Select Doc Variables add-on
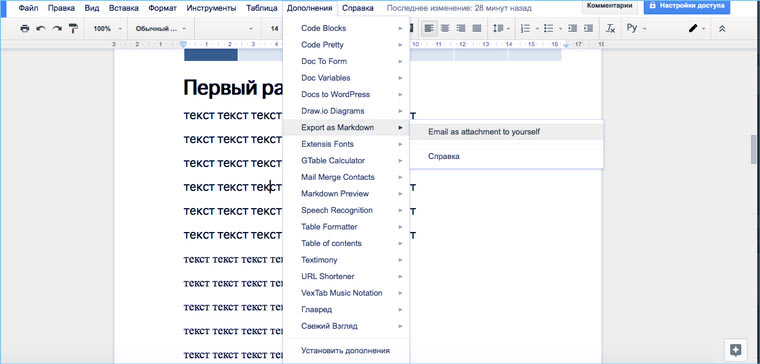This screenshot has height=364, width=760. click(x=346, y=78)
